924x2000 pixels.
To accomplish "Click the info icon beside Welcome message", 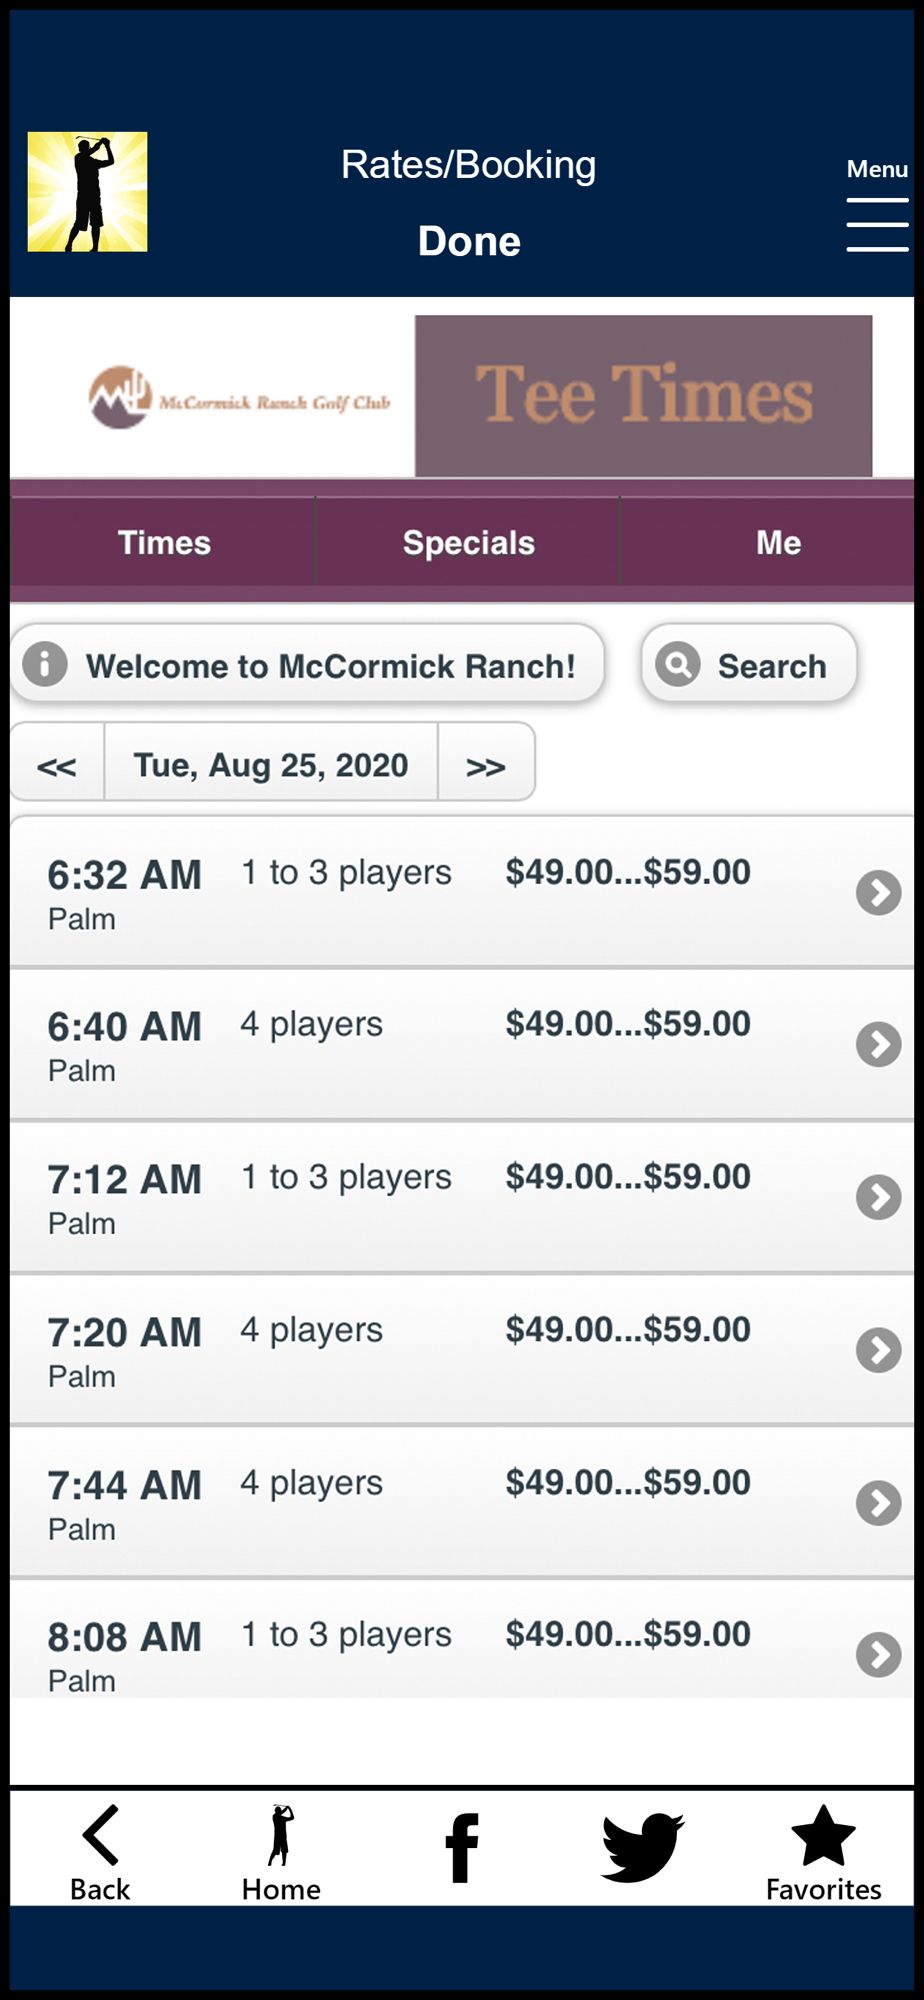I will pyautogui.click(x=45, y=663).
